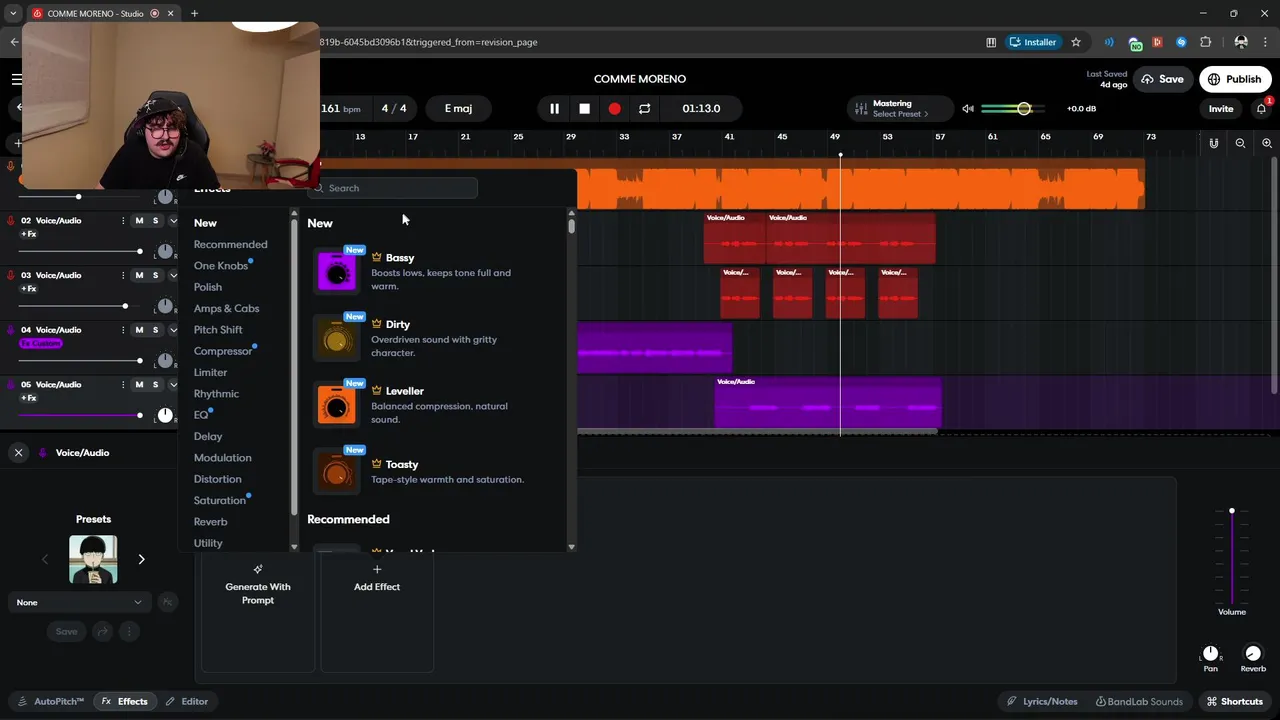1280x720 pixels.
Task: Pause playback with the pause button
Action: 554,108
